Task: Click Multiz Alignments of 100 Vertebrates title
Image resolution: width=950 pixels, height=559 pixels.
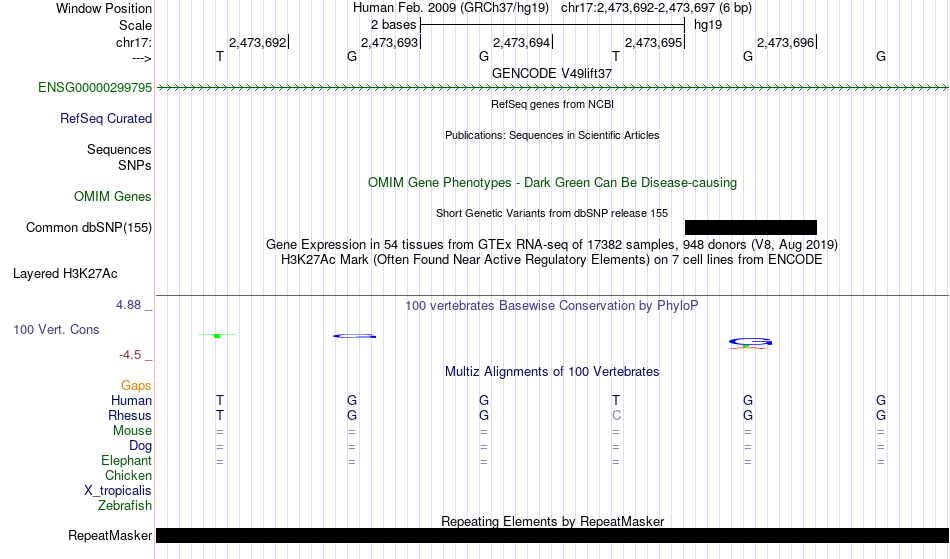Action: 552,371
